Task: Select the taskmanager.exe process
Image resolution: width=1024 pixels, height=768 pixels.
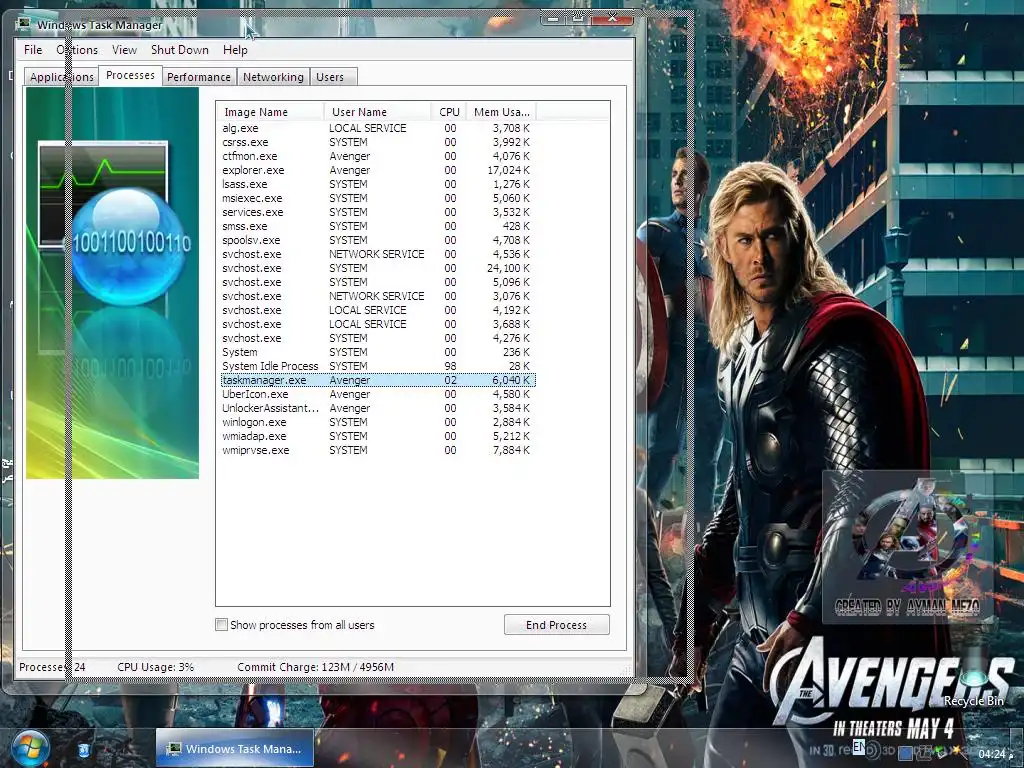Action: pos(377,380)
